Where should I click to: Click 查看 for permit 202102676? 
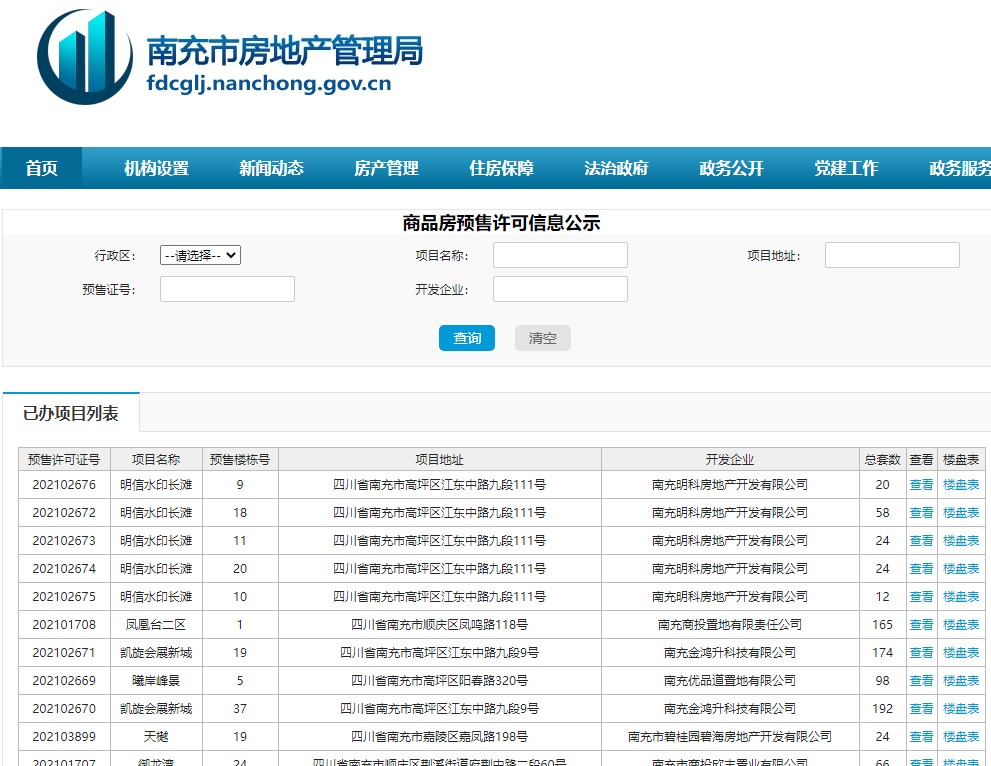click(921, 485)
